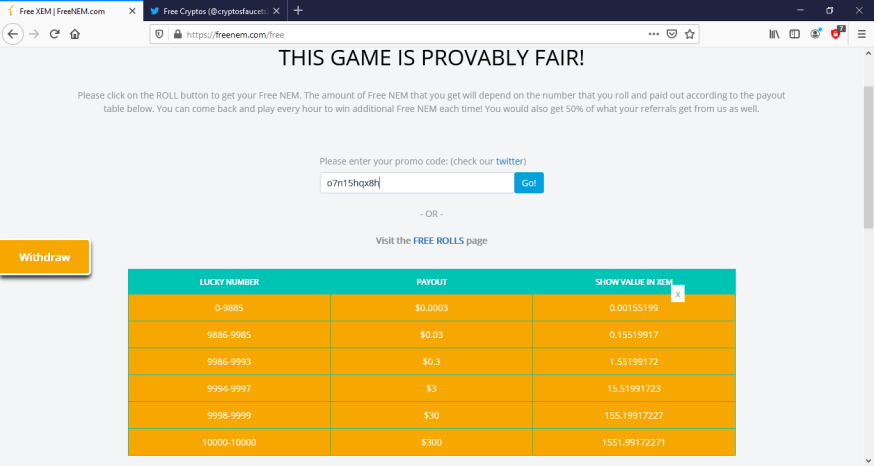Click the tracking protection shield icon
The image size is (874, 466).
pos(159,34)
